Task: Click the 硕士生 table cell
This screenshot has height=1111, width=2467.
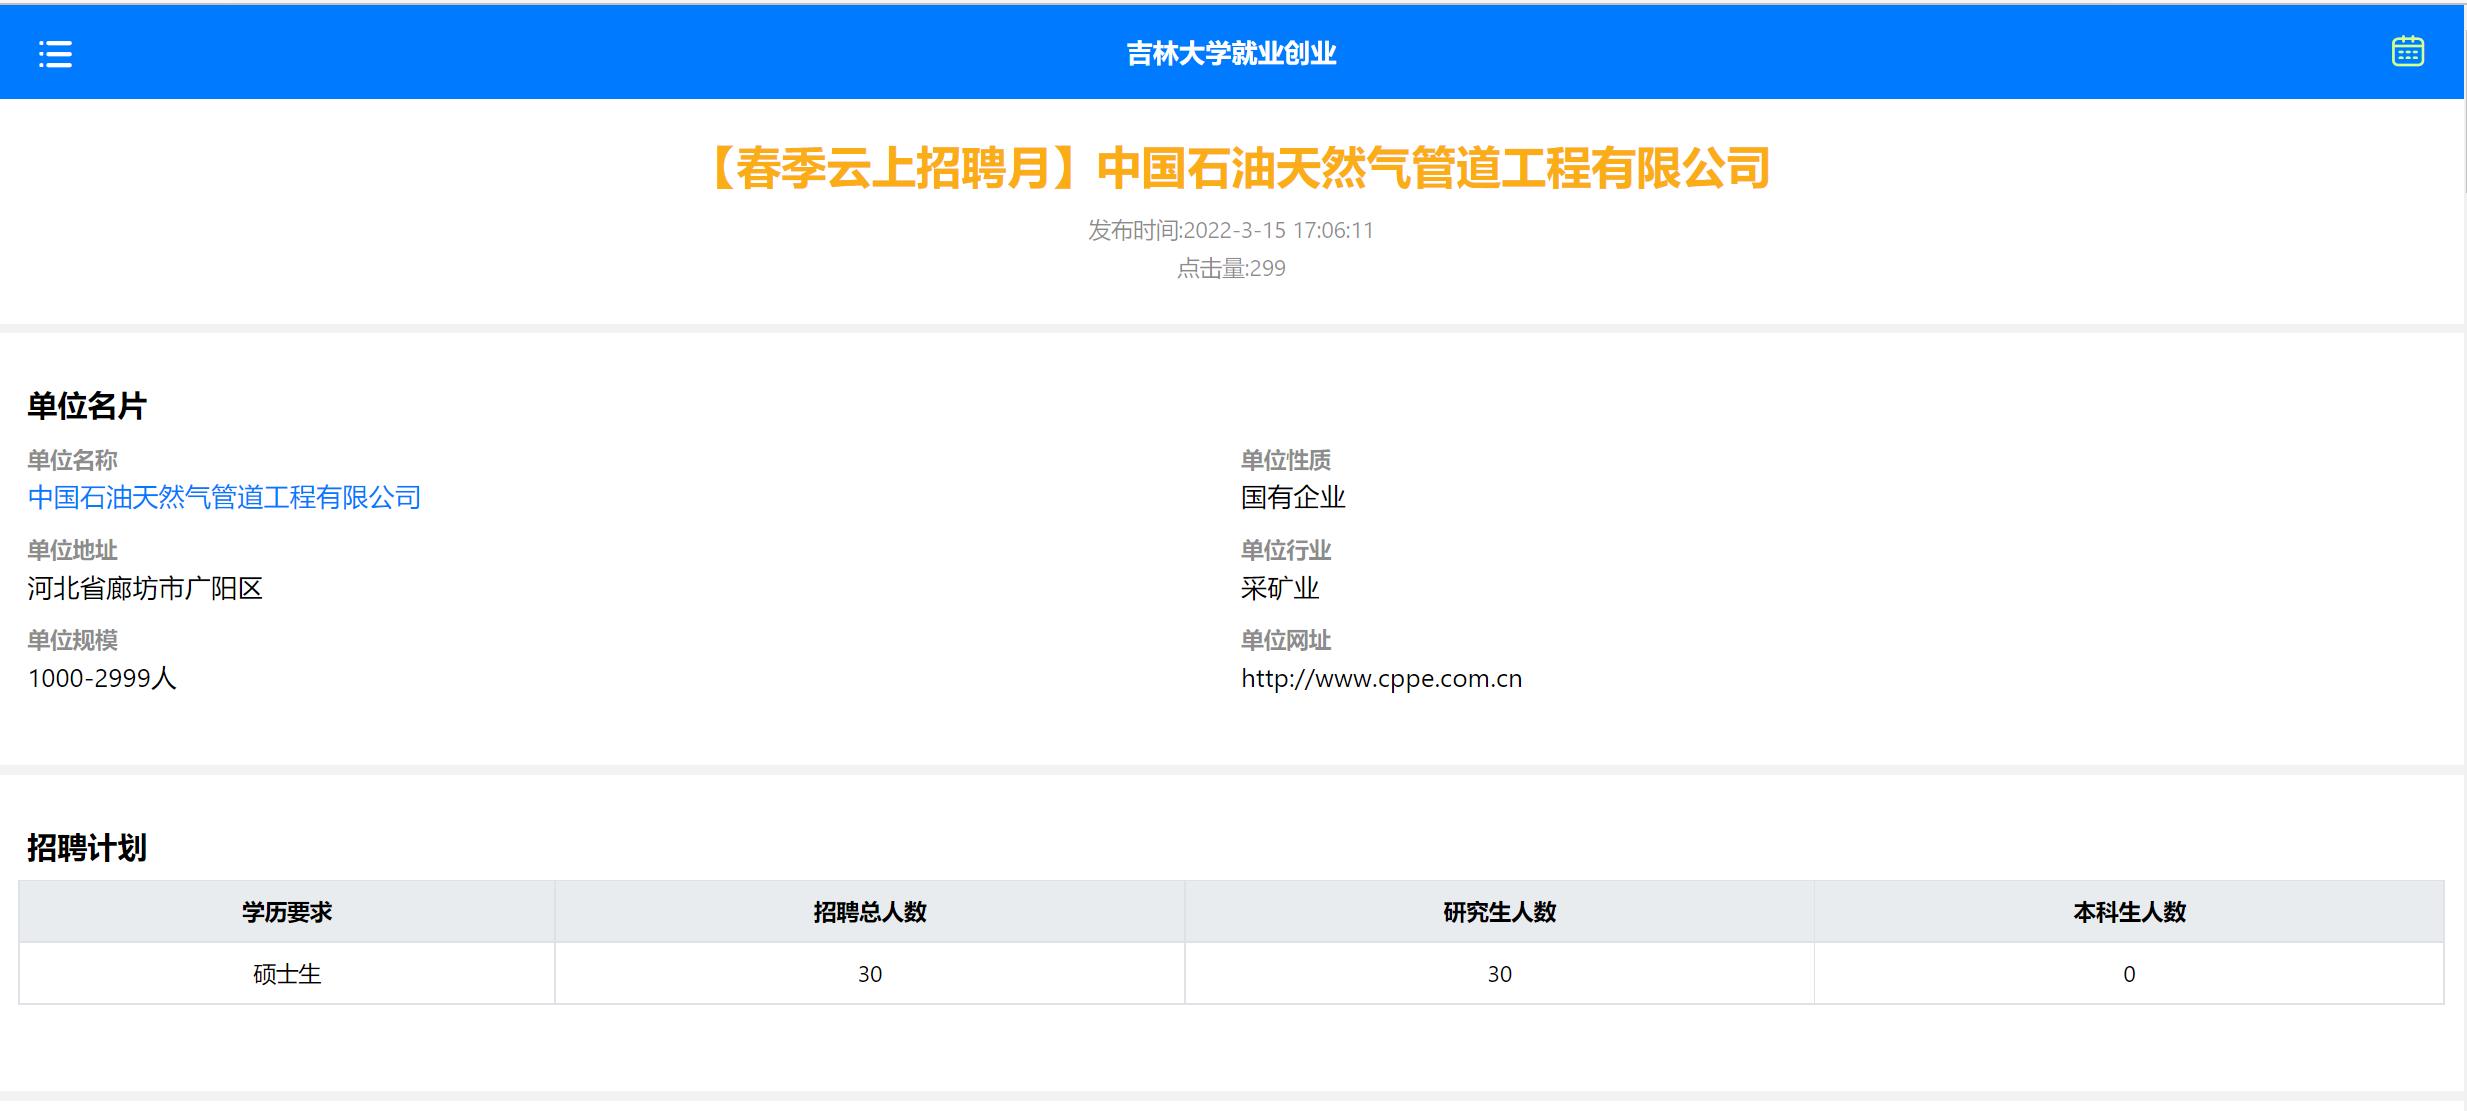Action: [287, 974]
